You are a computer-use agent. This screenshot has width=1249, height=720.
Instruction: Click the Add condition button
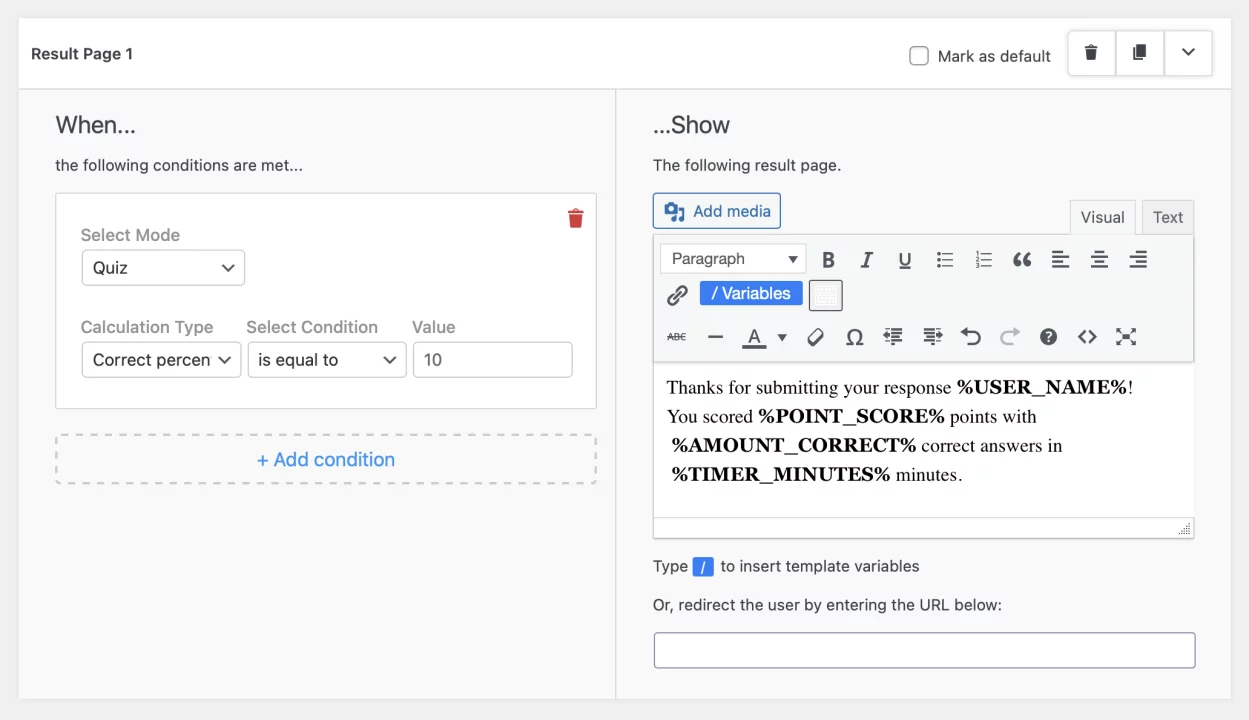[326, 460]
